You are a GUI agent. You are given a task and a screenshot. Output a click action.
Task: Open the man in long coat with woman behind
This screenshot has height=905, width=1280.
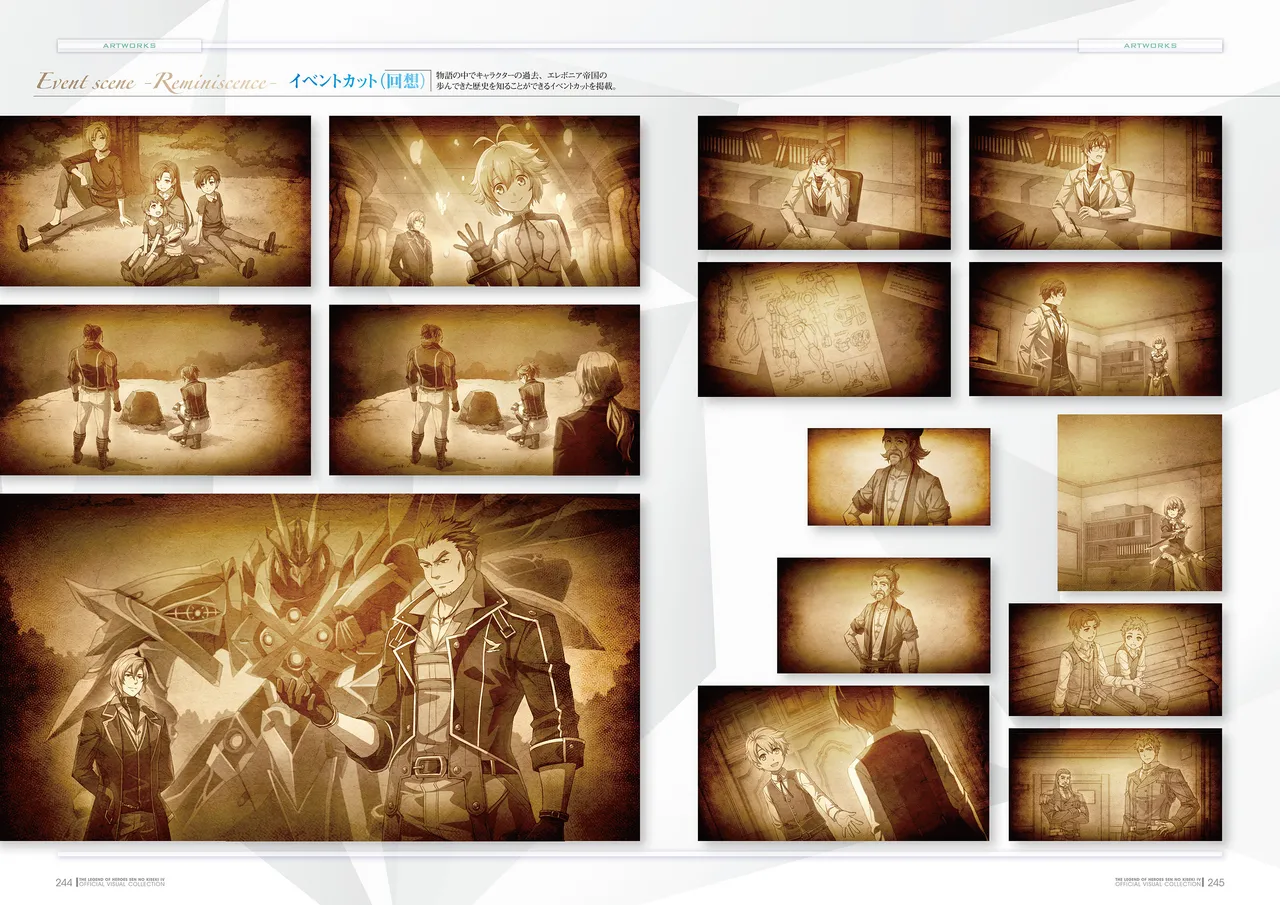click(1095, 329)
